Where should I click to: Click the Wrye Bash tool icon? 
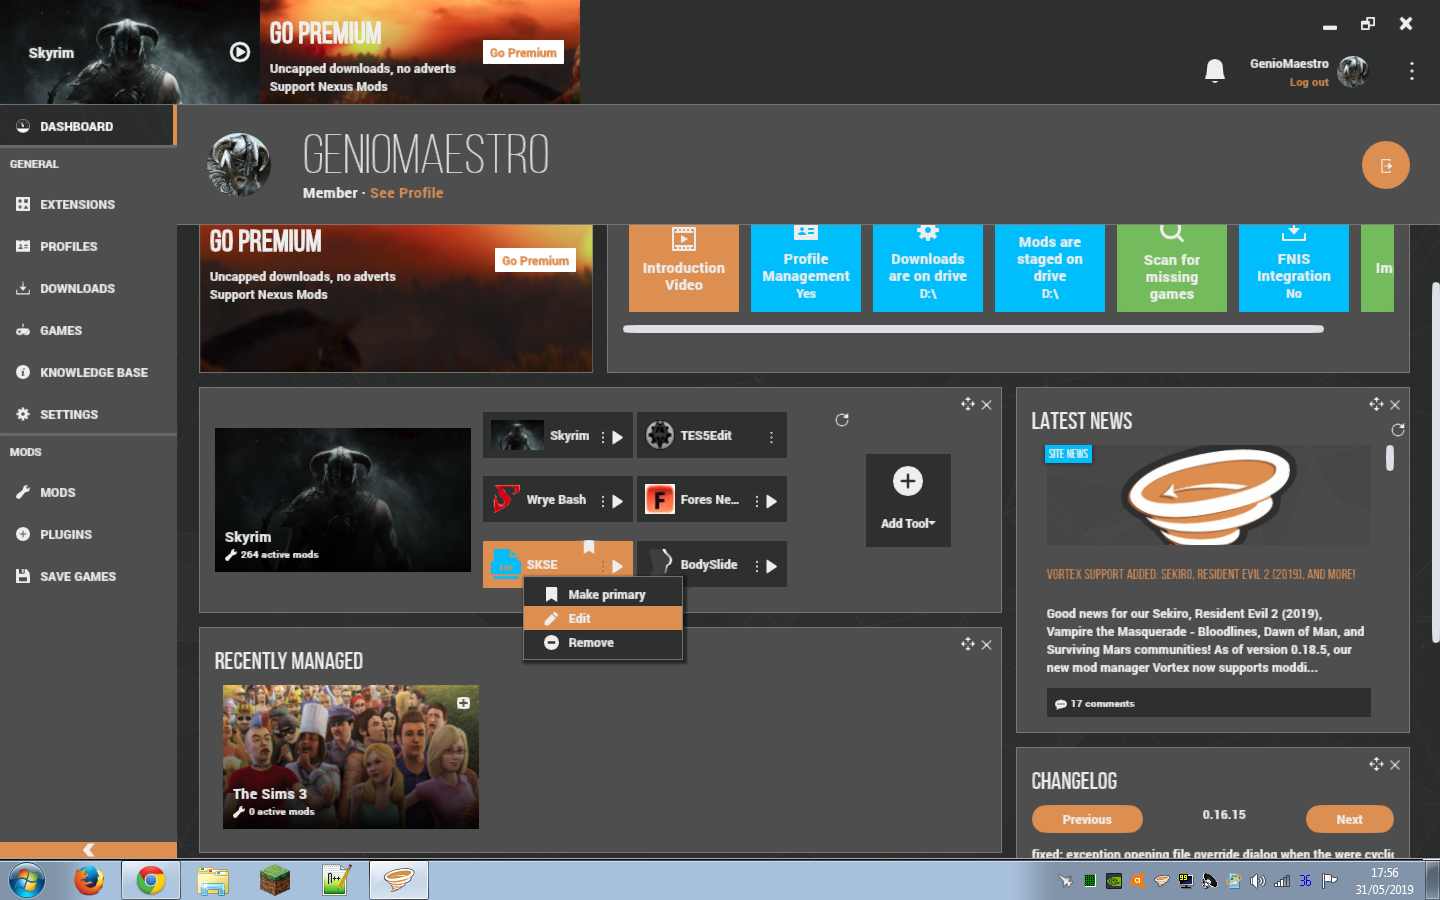(506, 499)
